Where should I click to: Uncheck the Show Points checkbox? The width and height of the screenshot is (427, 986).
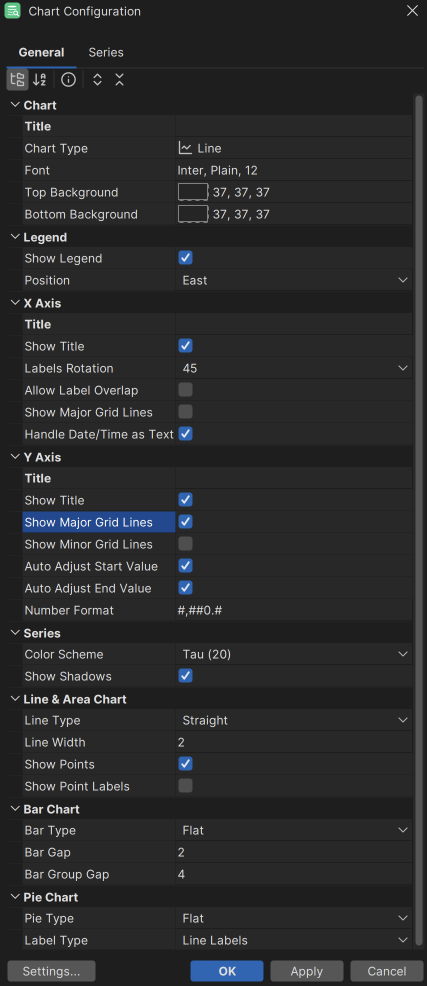click(x=186, y=764)
